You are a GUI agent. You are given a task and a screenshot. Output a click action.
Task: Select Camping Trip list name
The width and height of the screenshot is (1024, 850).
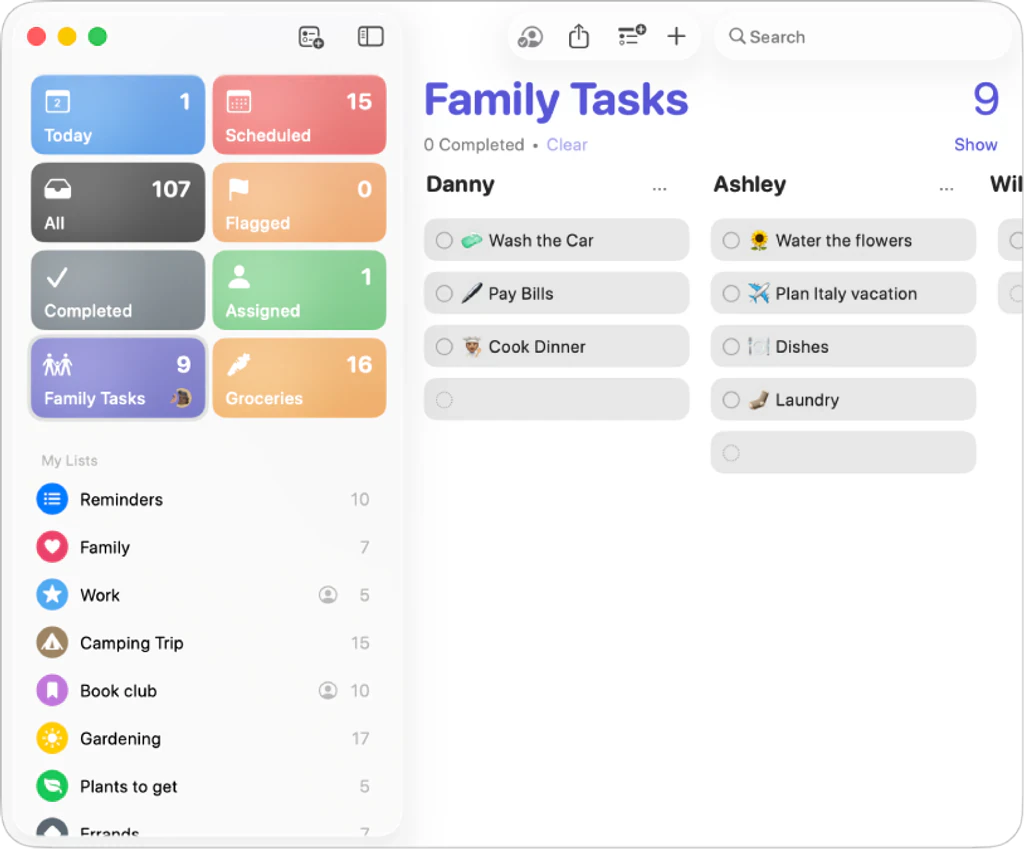(132, 644)
